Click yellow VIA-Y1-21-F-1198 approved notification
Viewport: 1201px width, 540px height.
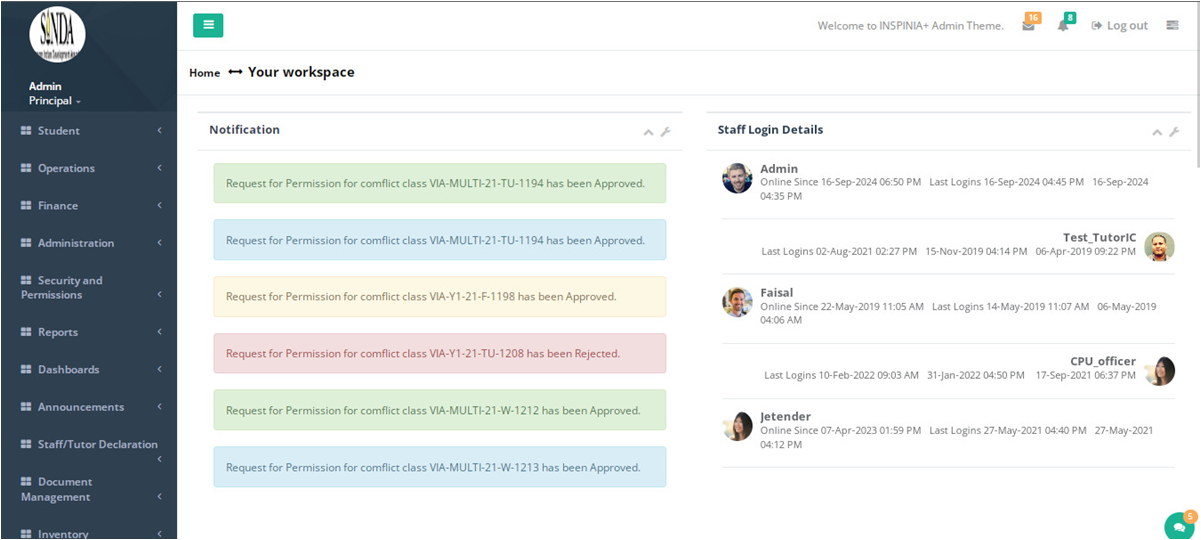coord(440,297)
